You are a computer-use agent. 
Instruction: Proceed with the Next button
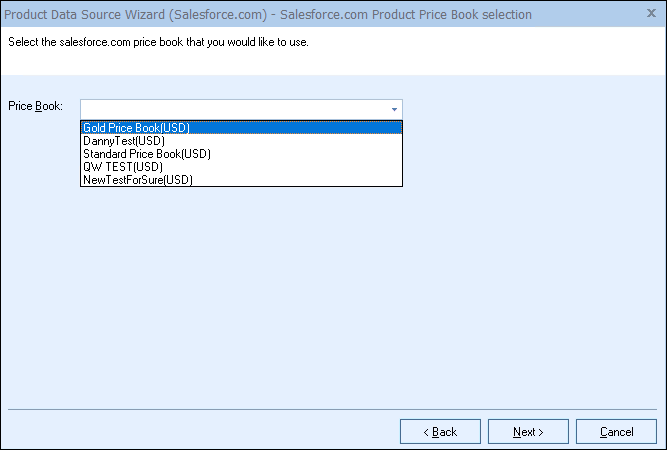(528, 432)
